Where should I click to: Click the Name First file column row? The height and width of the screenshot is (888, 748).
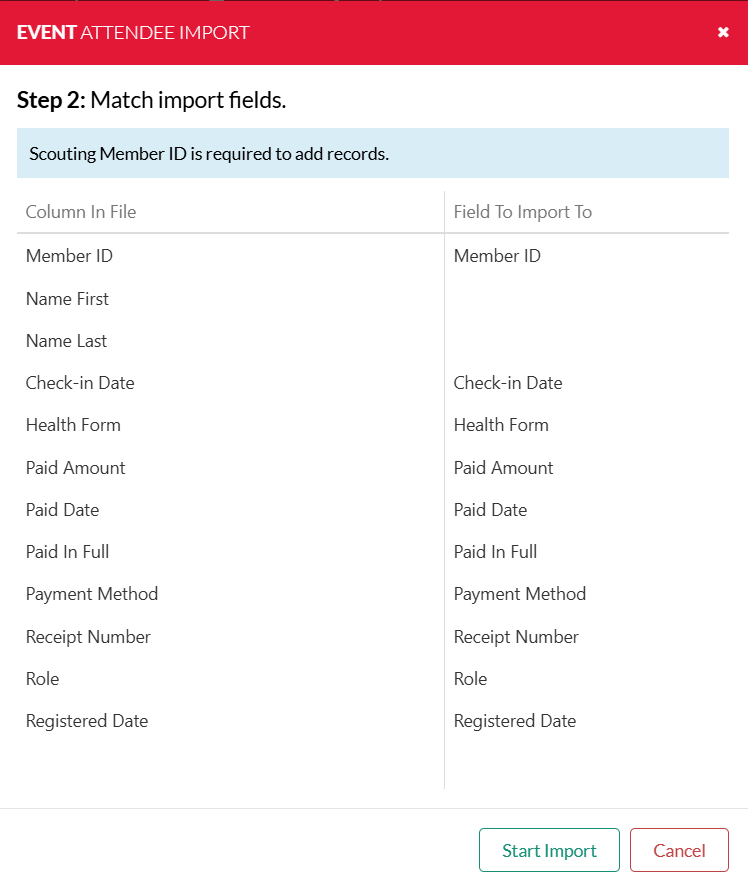click(x=67, y=299)
